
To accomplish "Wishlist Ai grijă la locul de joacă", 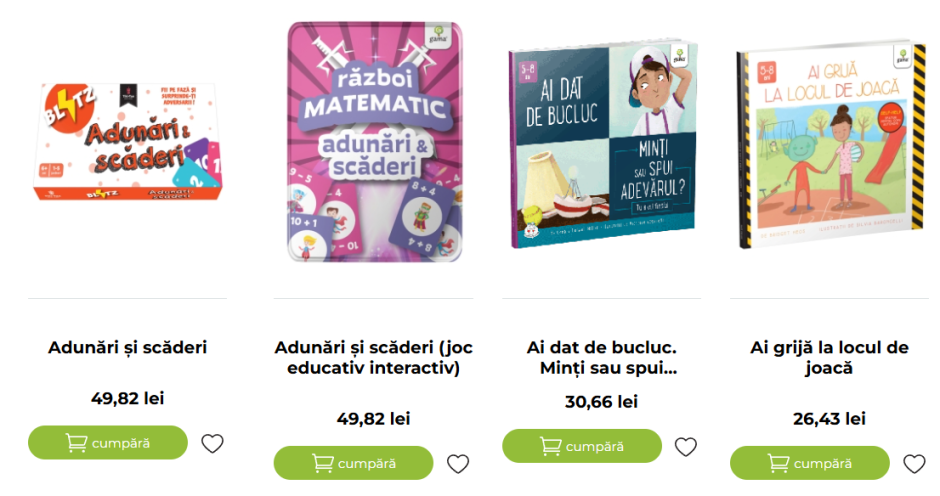I will pyautogui.click(x=914, y=464).
